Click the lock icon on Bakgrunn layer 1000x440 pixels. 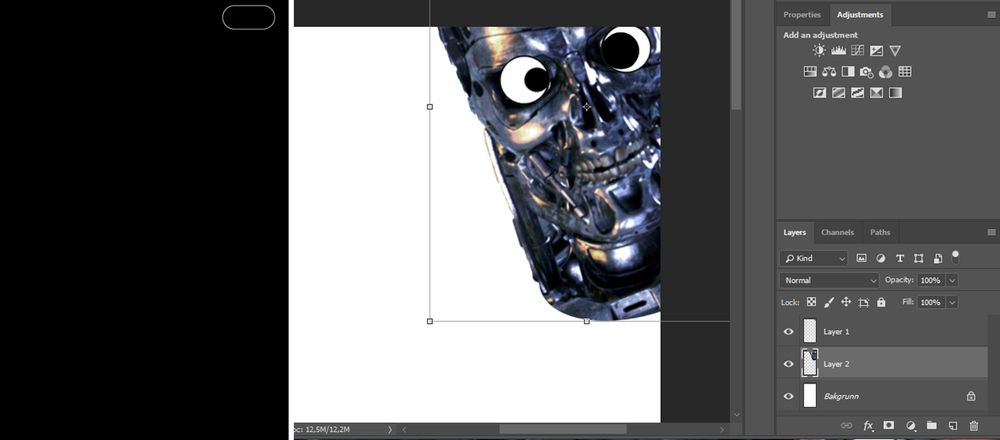click(x=971, y=396)
